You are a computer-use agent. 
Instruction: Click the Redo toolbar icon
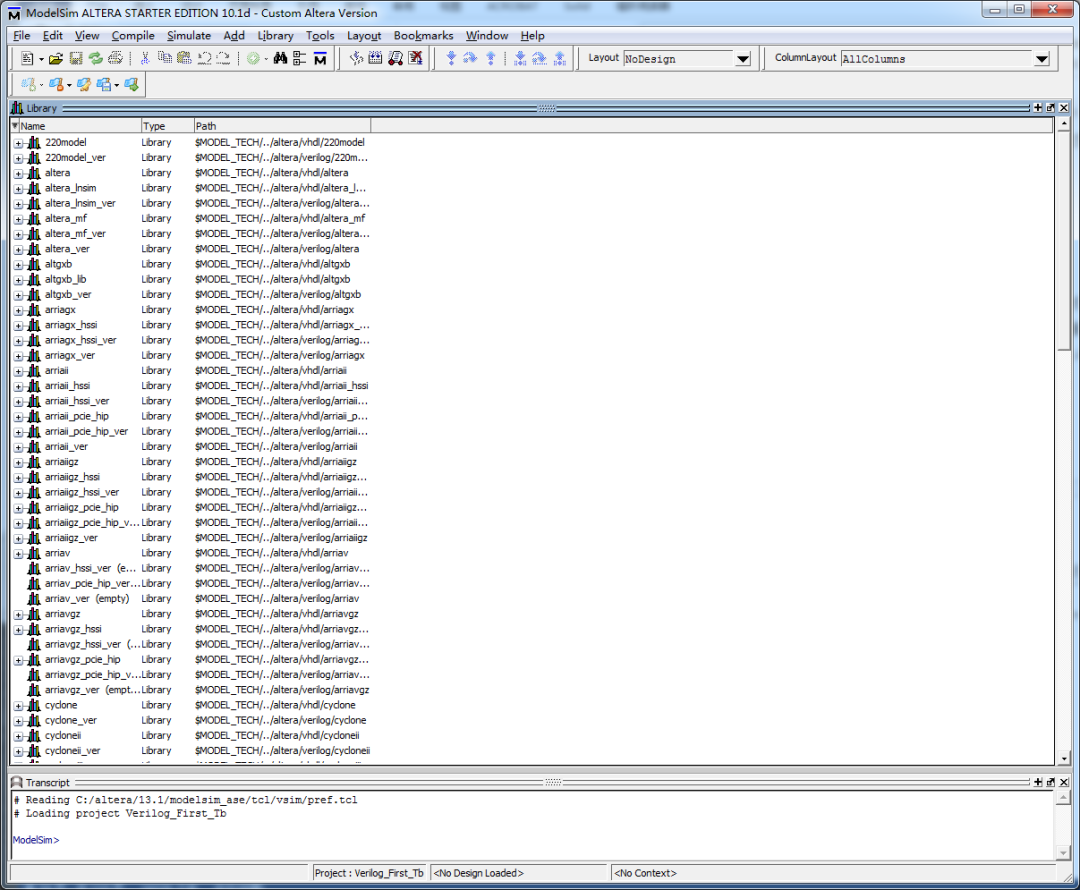(223, 59)
